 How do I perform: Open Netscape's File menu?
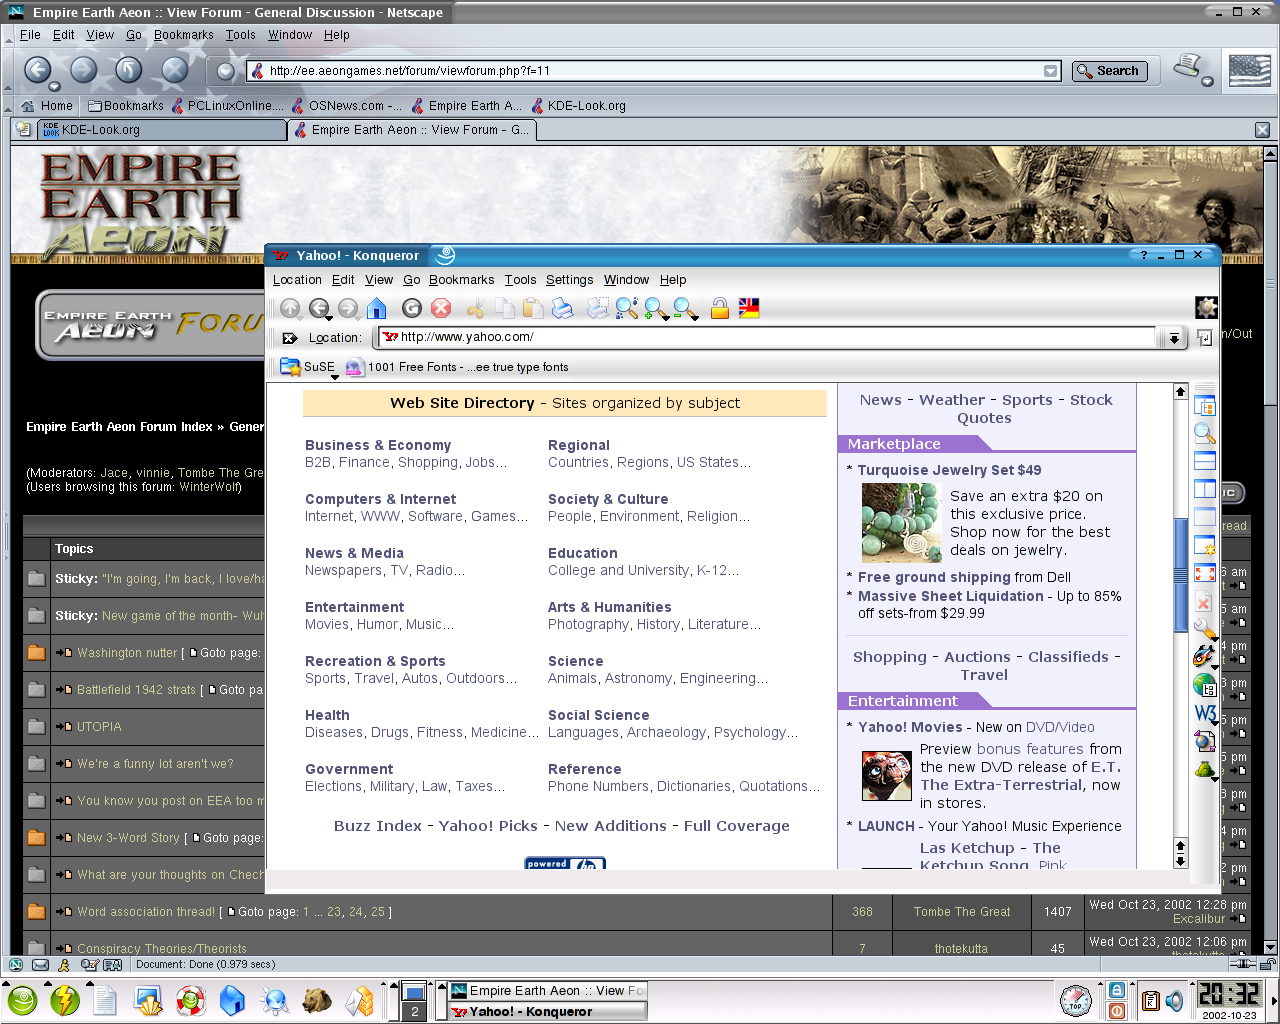point(30,35)
